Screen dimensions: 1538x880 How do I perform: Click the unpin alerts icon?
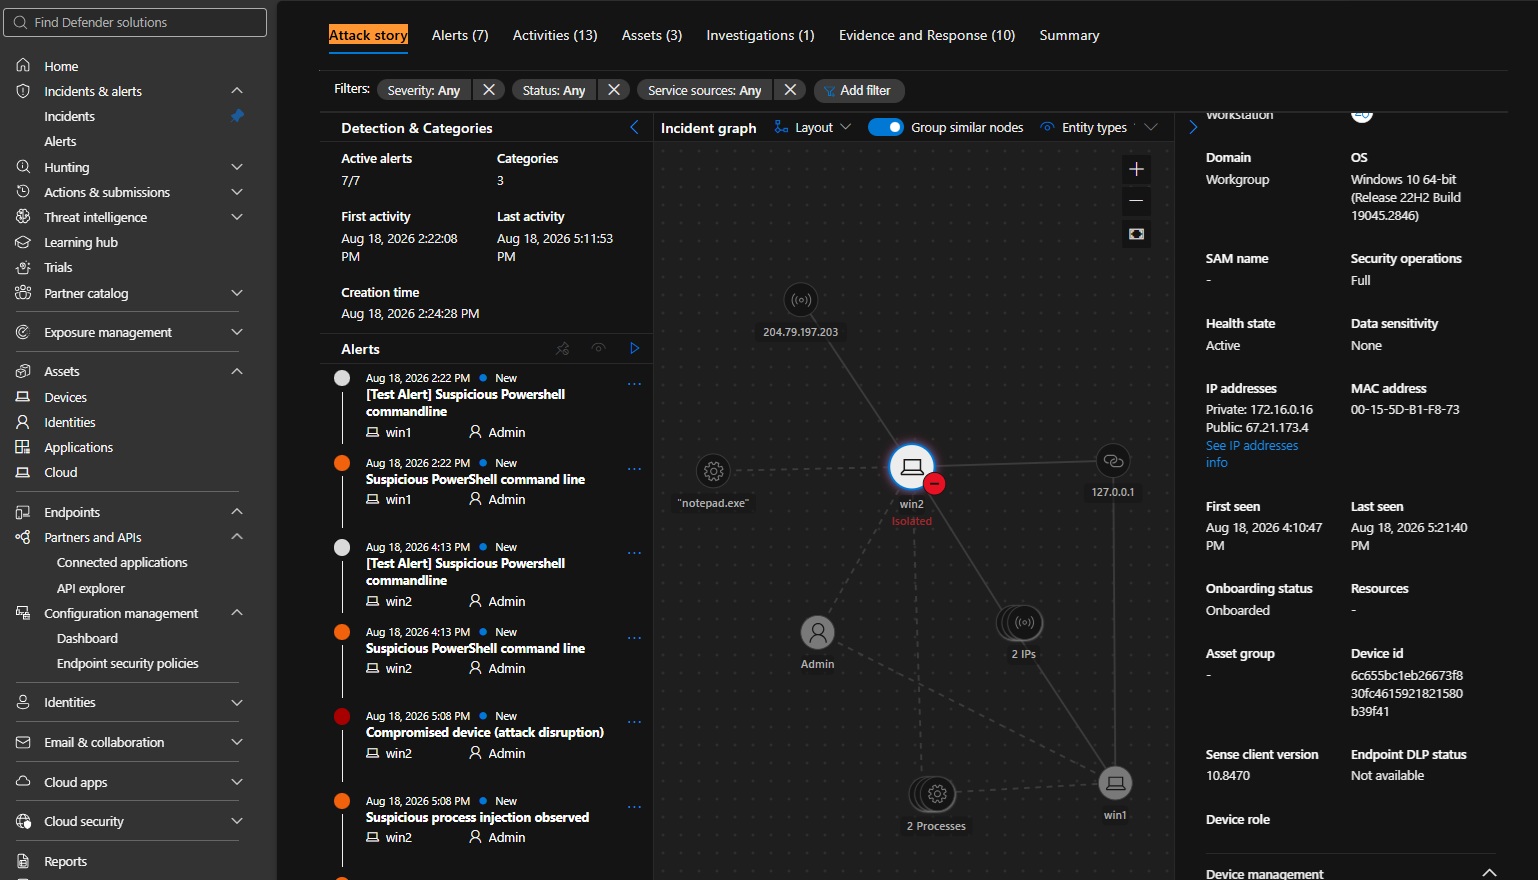click(563, 348)
